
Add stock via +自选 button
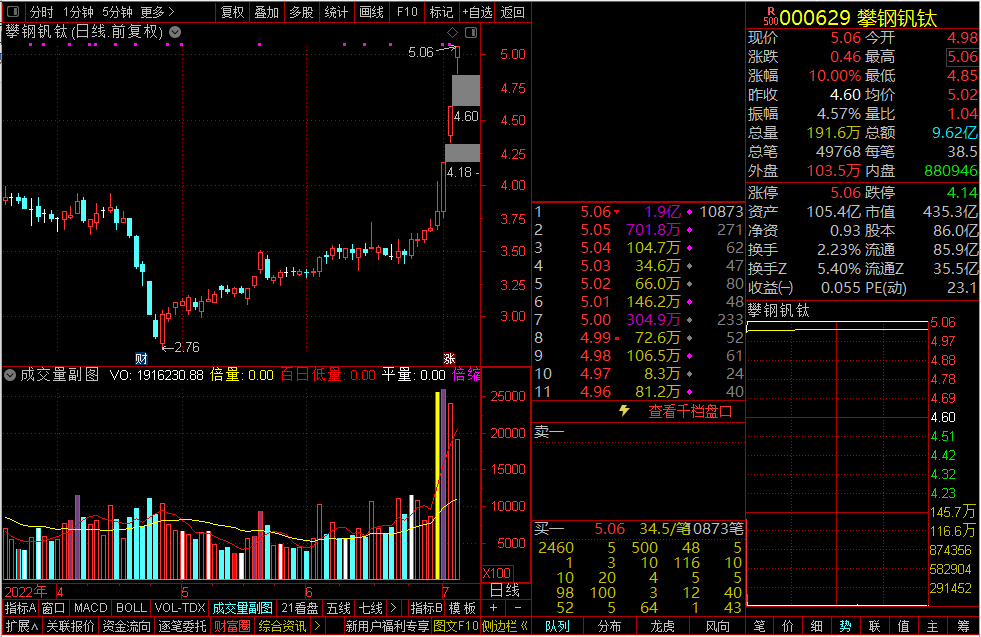477,12
